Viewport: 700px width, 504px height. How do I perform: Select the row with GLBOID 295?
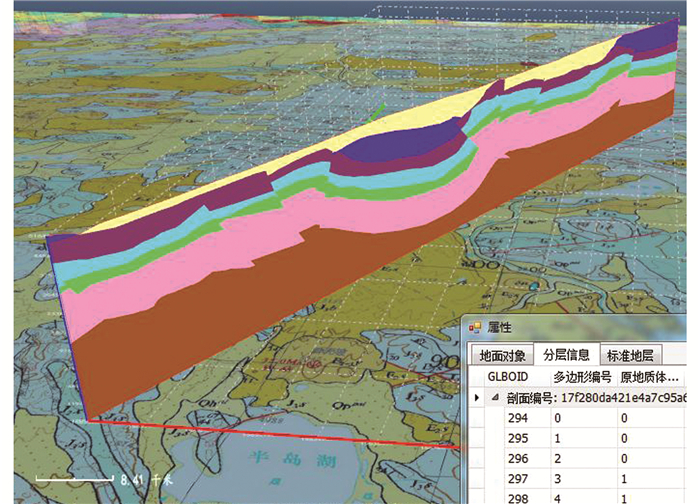519,441
